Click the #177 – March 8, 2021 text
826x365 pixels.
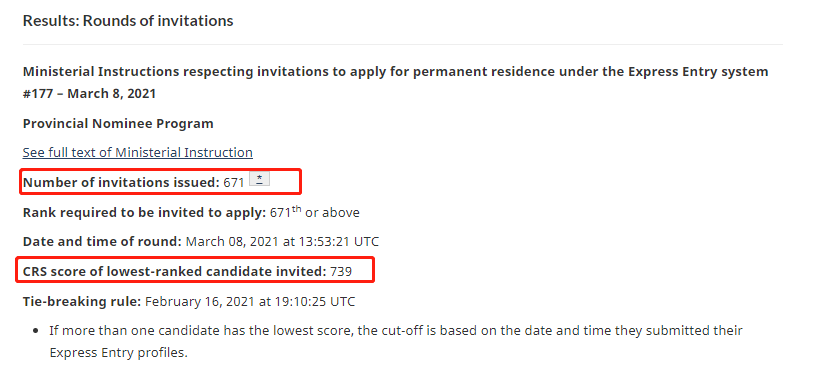[x=90, y=94]
